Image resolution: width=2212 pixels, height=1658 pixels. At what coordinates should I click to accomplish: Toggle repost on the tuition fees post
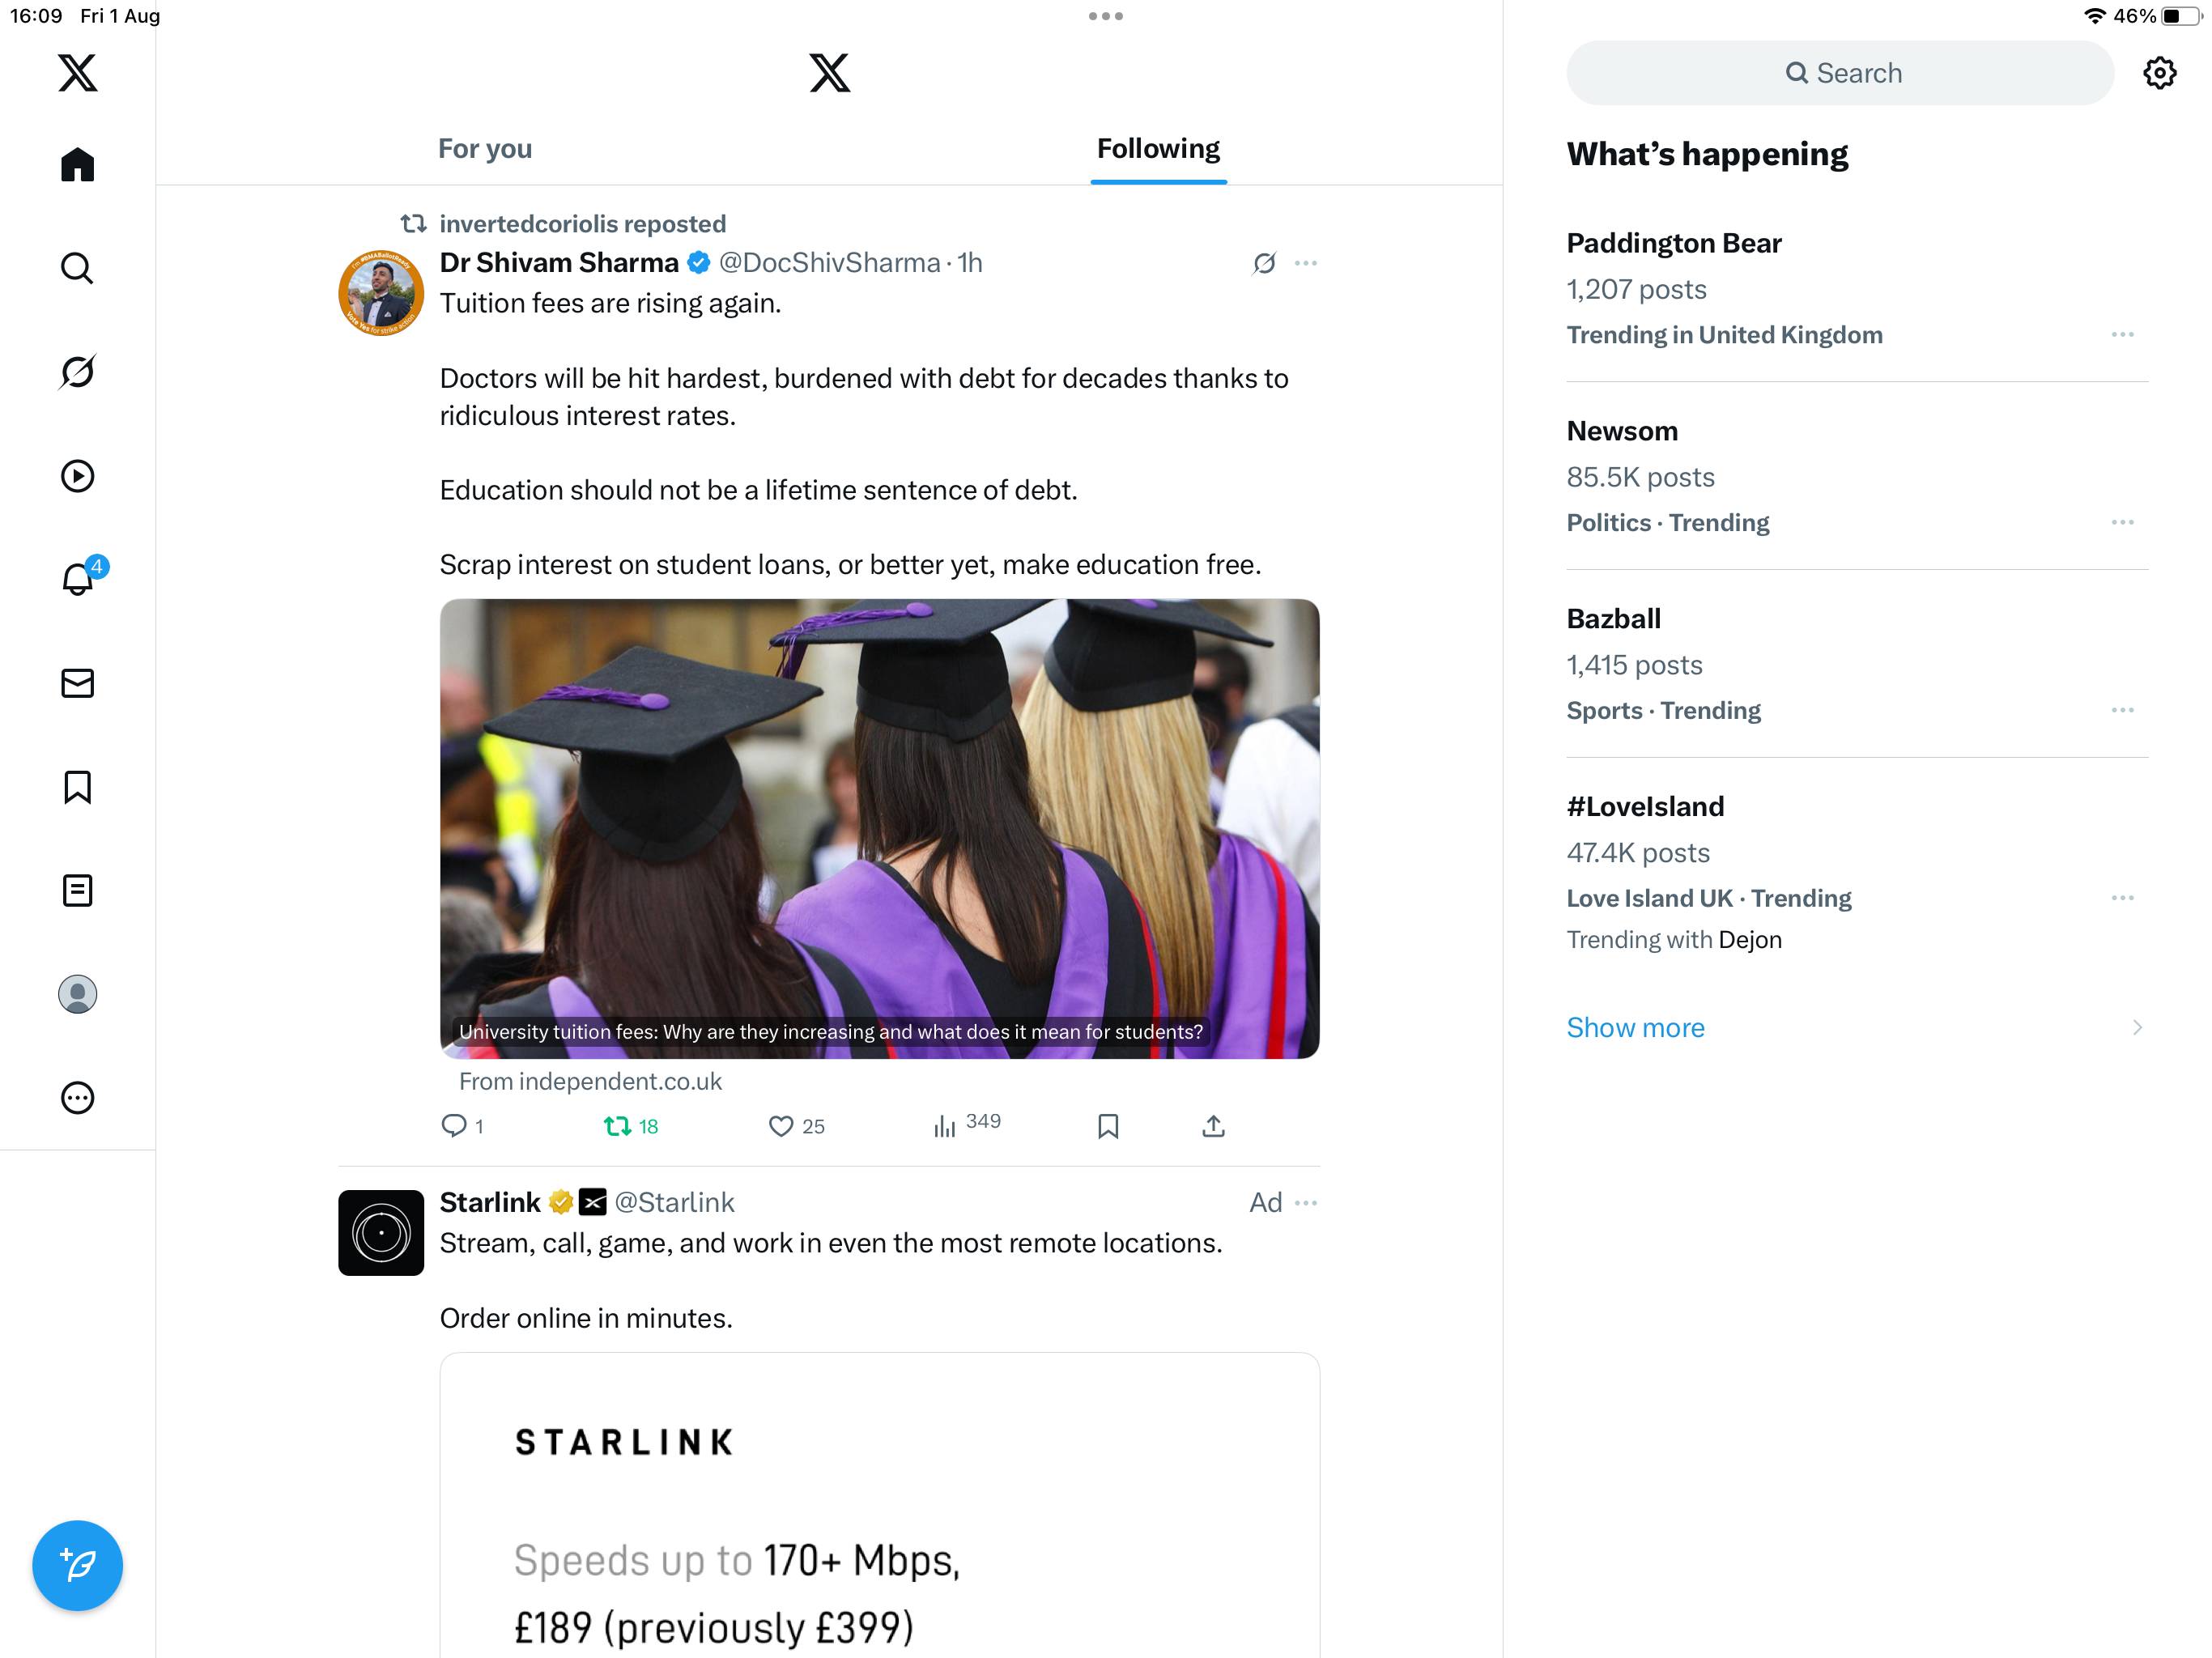click(618, 1126)
